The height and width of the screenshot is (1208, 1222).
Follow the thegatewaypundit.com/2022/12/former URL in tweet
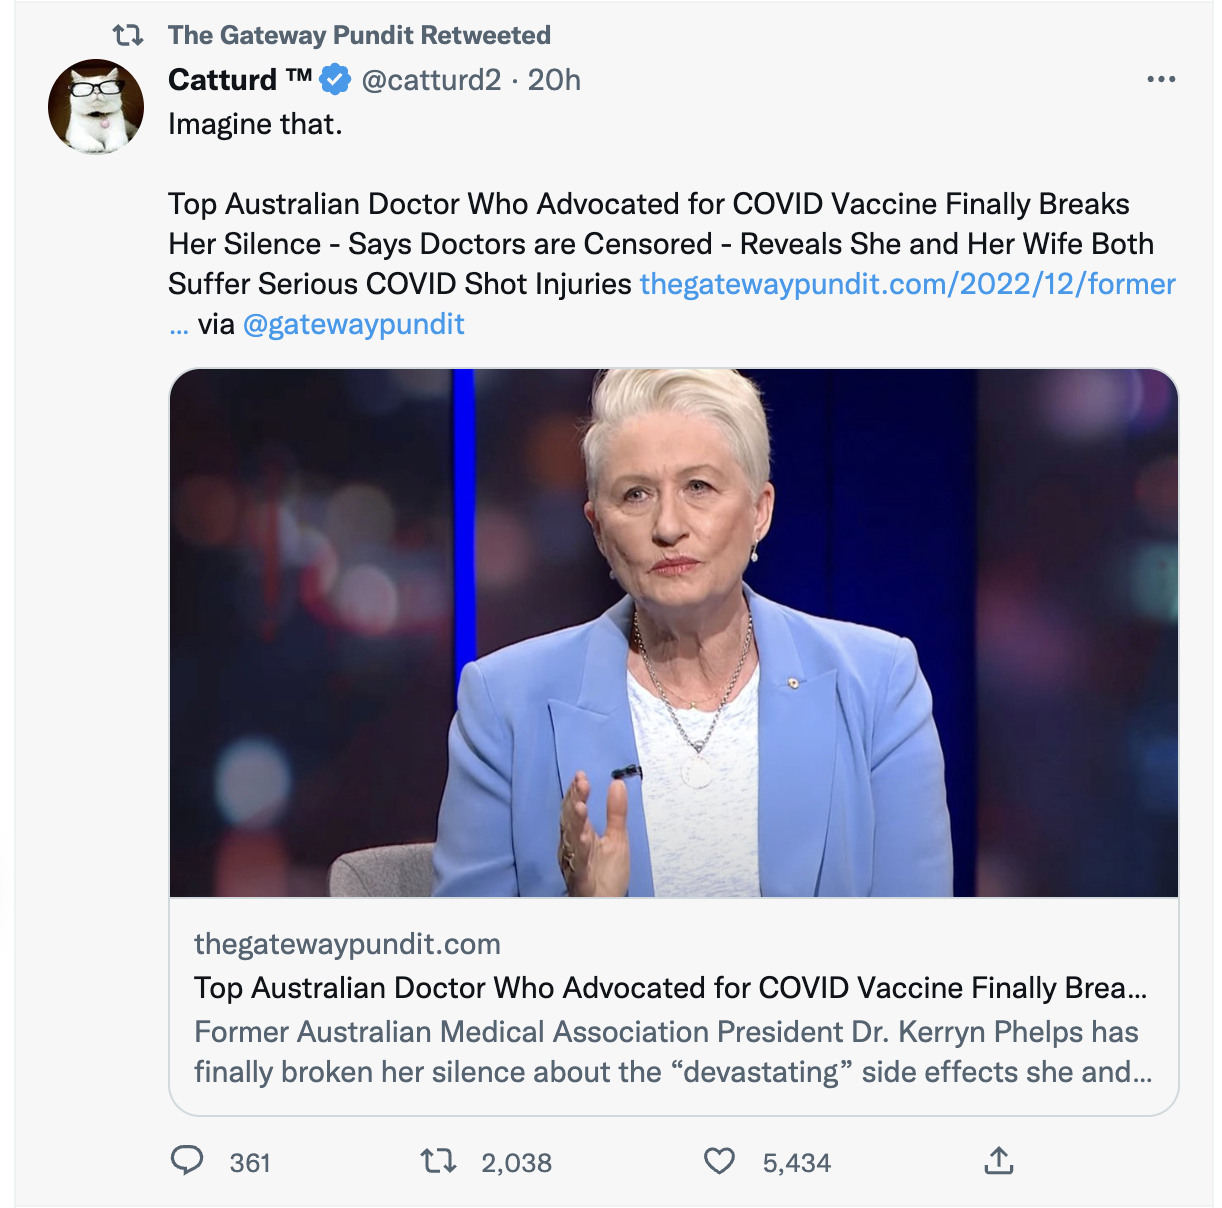coord(907,284)
